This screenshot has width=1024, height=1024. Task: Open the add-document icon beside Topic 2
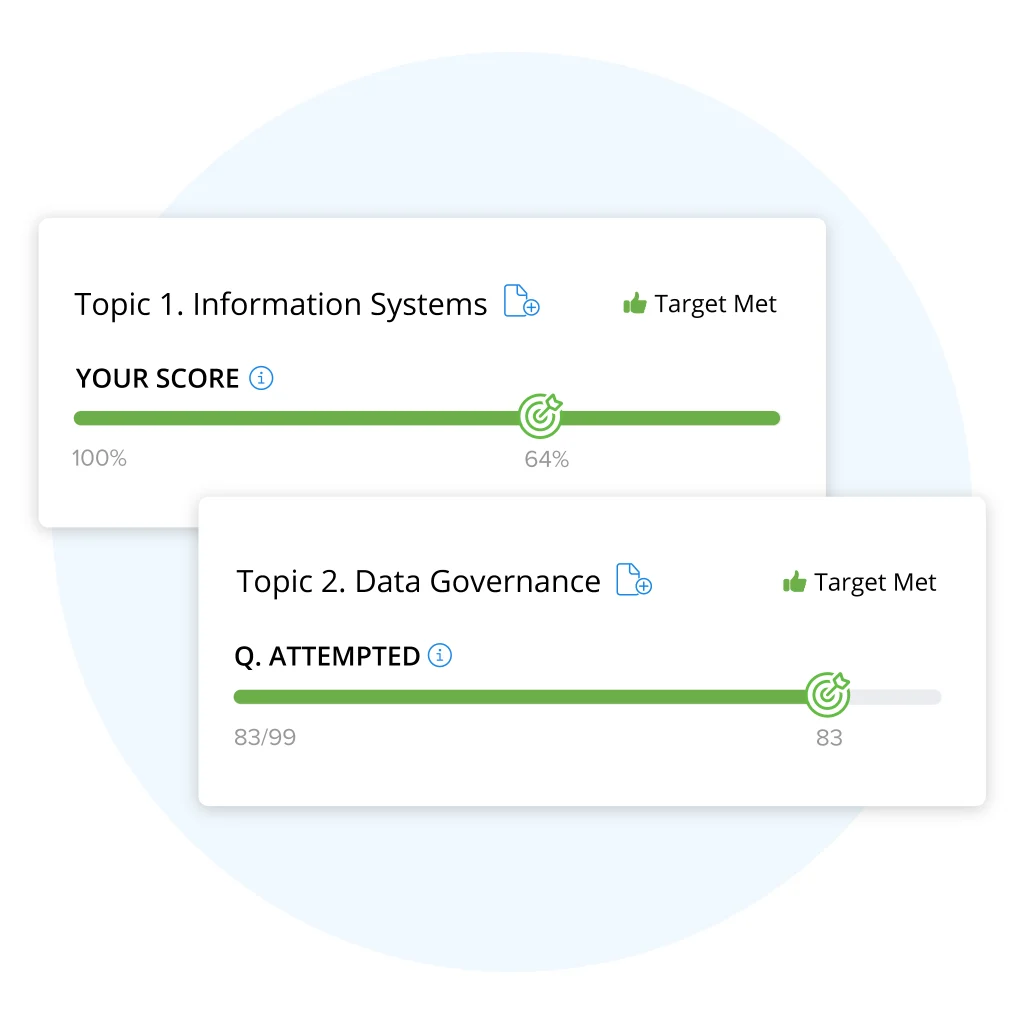click(632, 580)
